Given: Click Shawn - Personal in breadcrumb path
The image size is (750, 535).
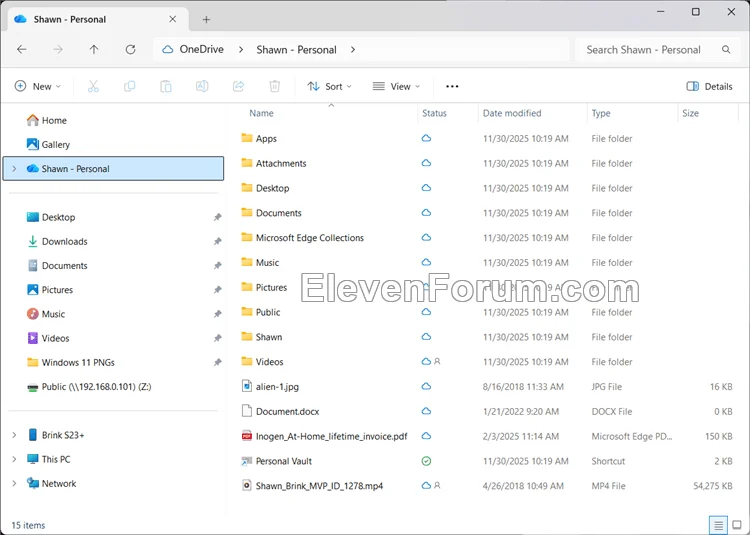Looking at the screenshot, I should click(297, 50).
